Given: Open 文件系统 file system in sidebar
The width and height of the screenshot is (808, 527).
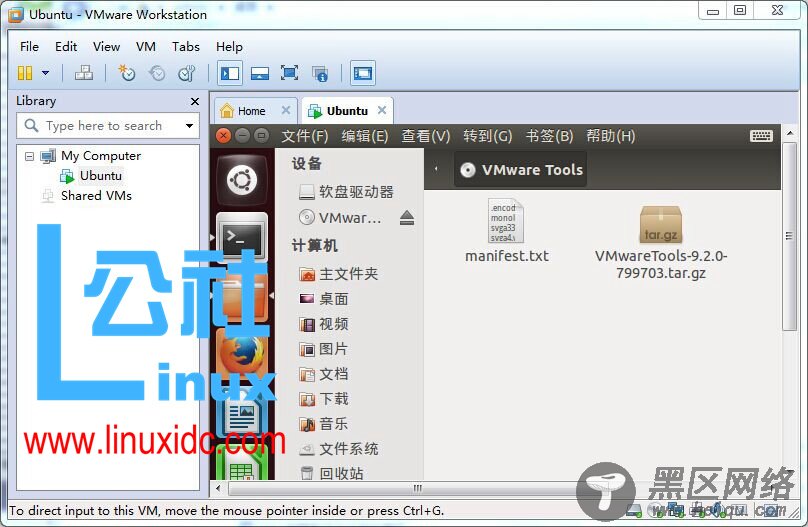Looking at the screenshot, I should click(339, 449).
